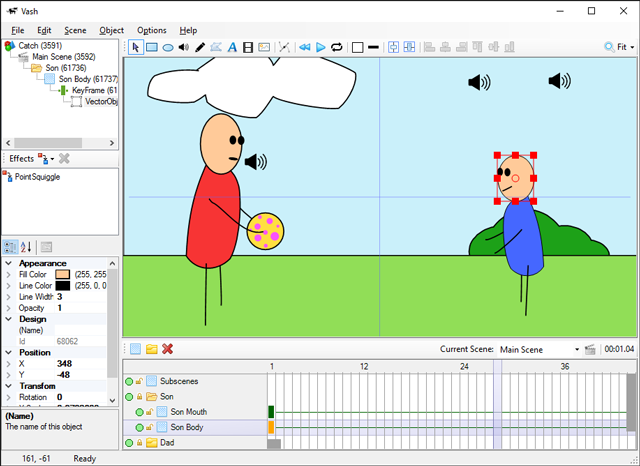Viewport: 640px width, 466px height.
Task: Click the align left edges icon
Action: pyautogui.click(x=429, y=47)
